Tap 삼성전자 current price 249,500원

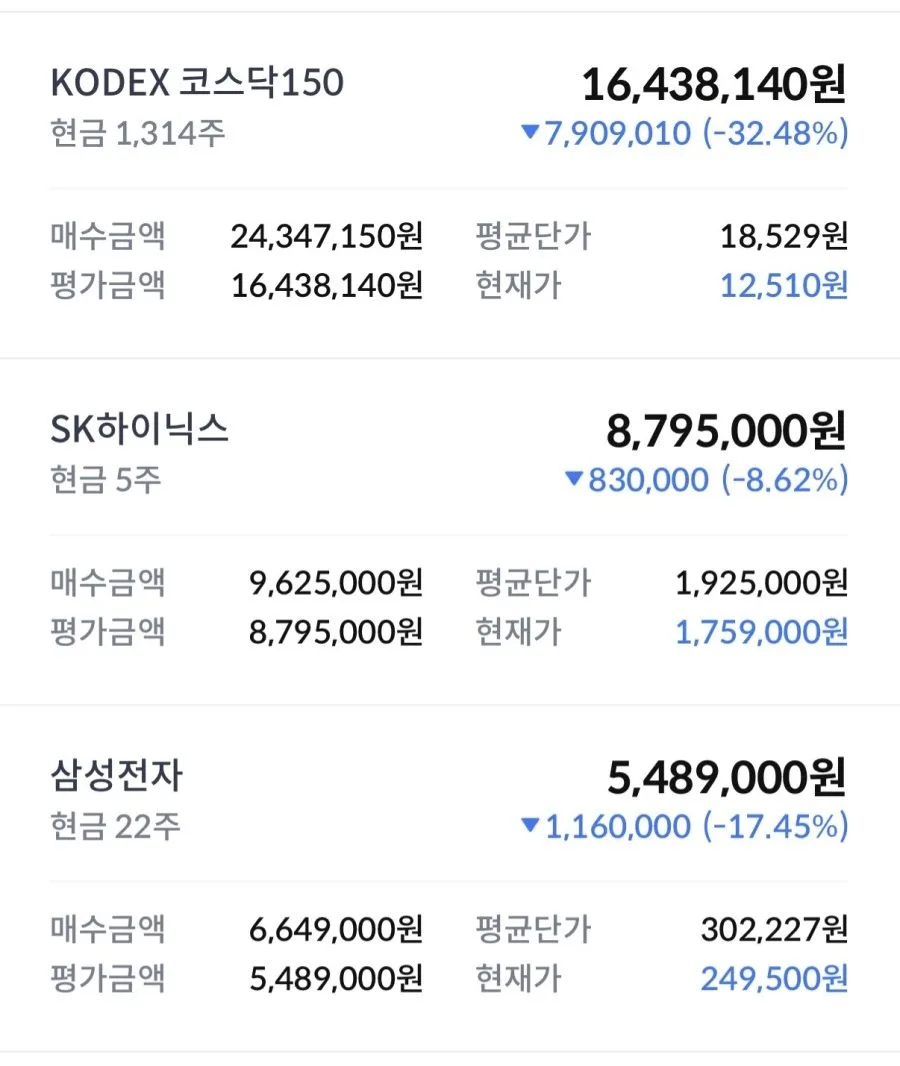tap(774, 979)
